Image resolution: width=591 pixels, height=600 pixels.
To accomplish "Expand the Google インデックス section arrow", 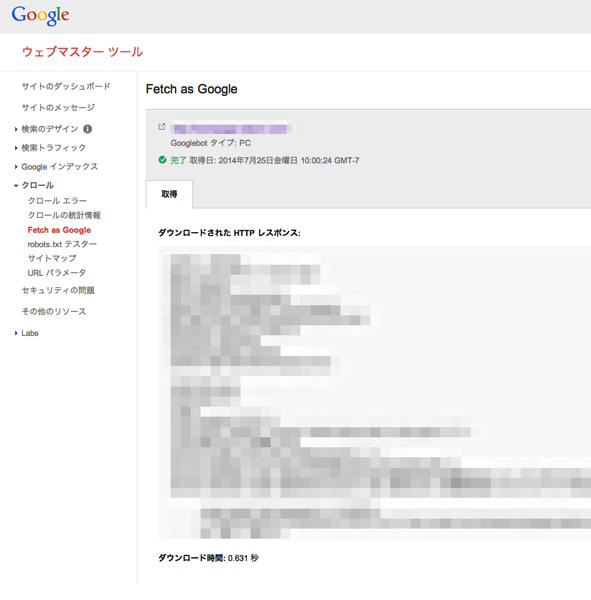I will click(x=16, y=167).
